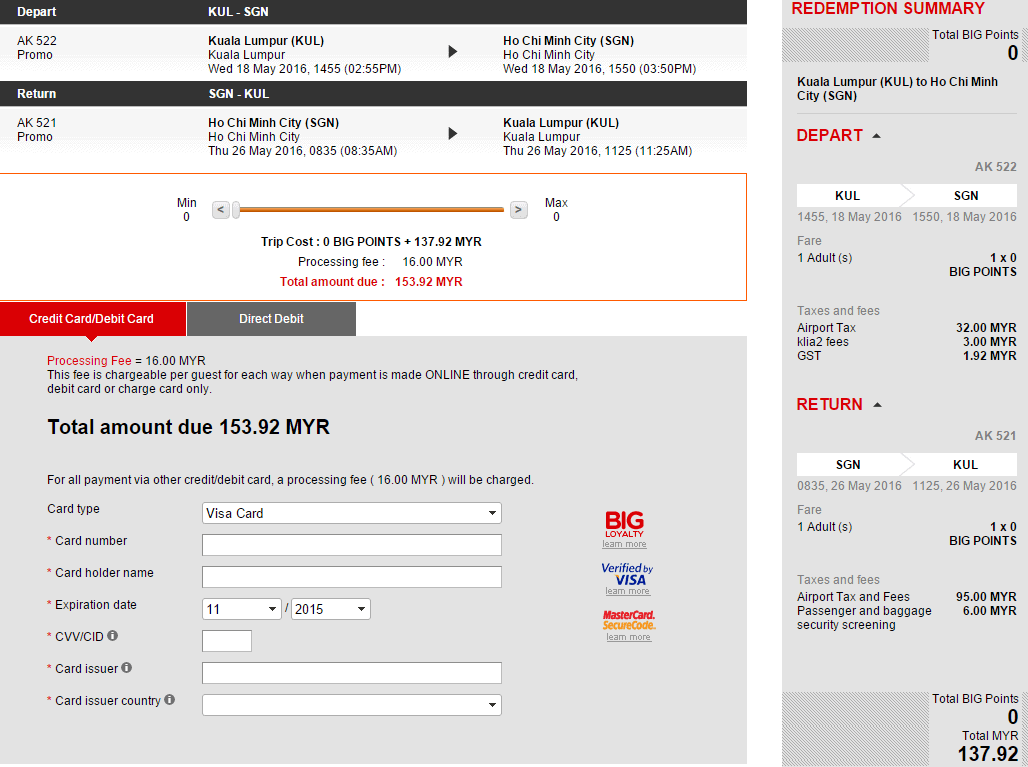The image size is (1028, 767).
Task: Click the MasterCard SecureCode logo
Action: pos(629,620)
